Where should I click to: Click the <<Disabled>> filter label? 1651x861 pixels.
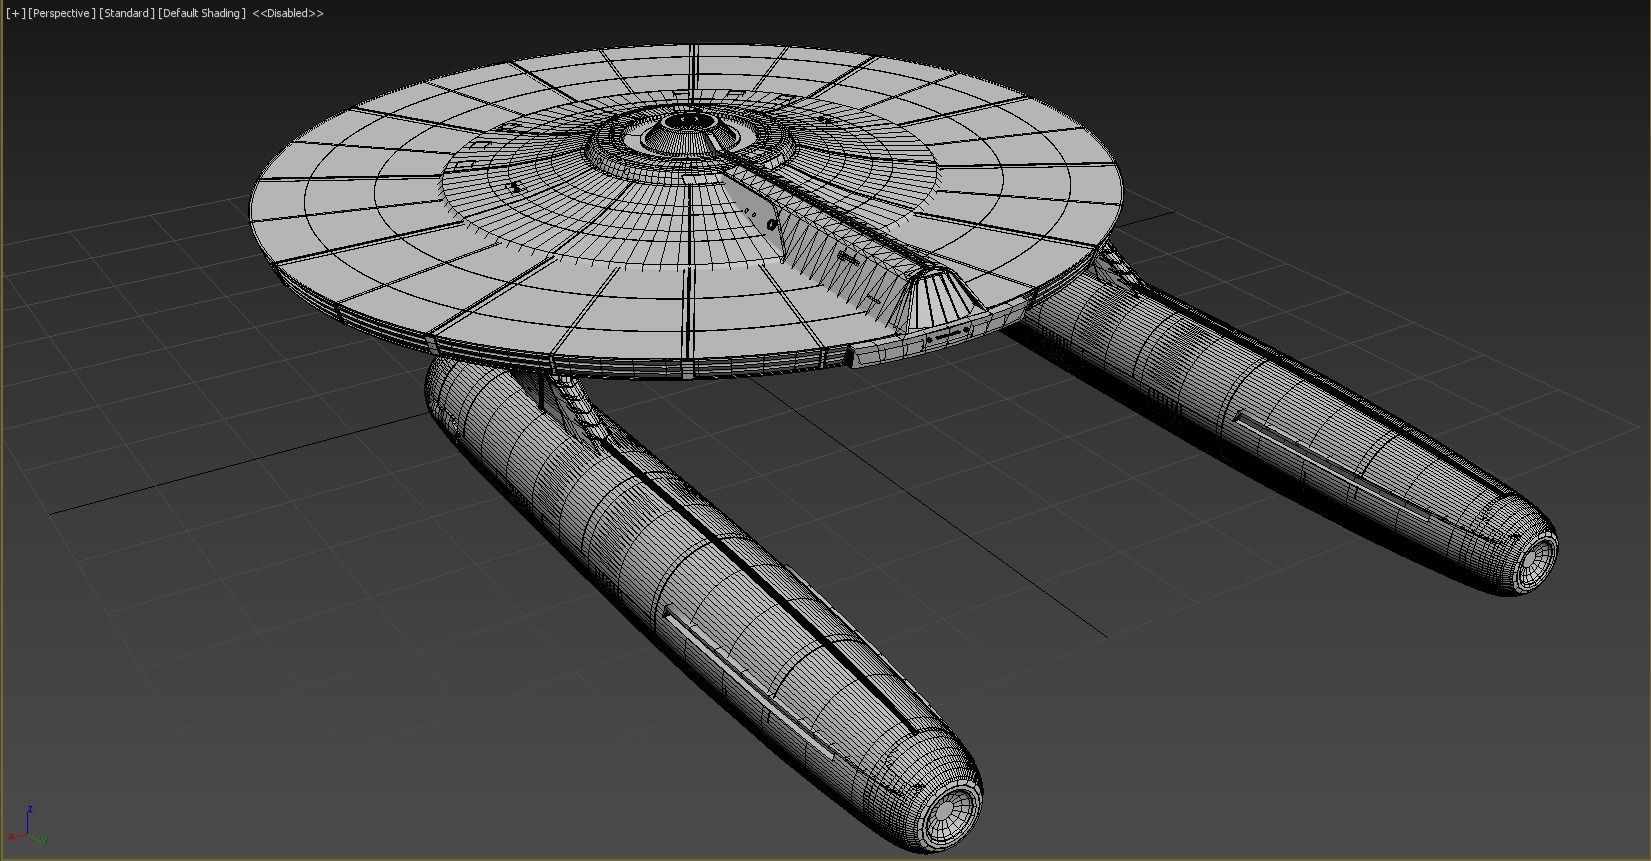click(288, 13)
